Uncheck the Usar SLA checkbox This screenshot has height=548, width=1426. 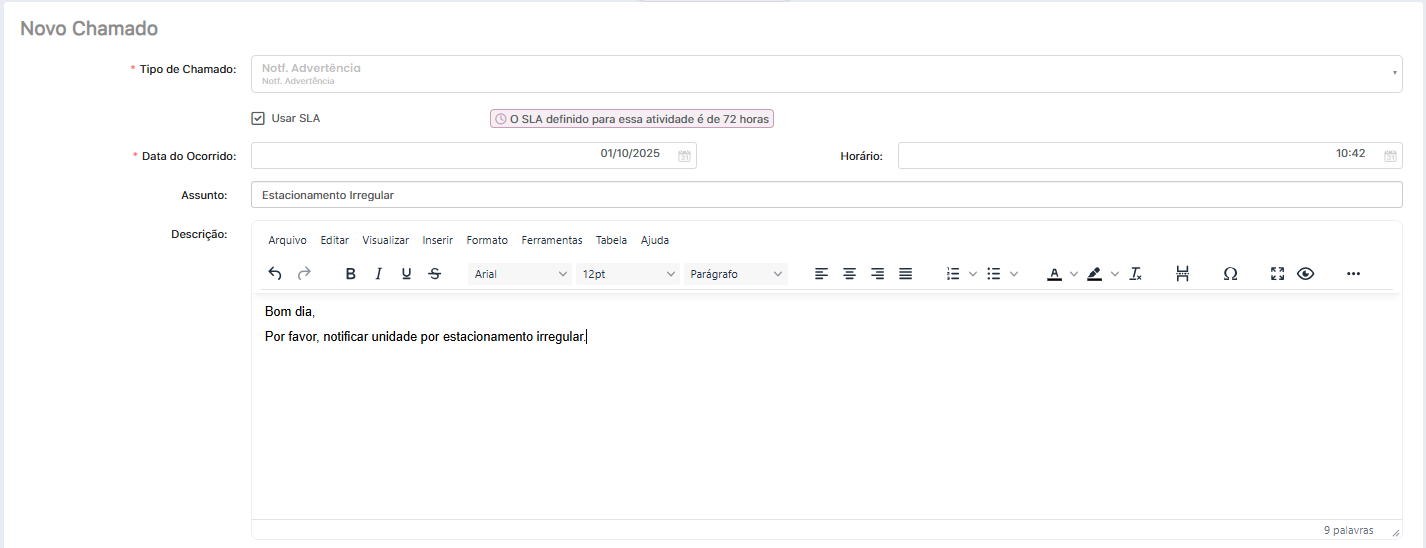click(258, 118)
